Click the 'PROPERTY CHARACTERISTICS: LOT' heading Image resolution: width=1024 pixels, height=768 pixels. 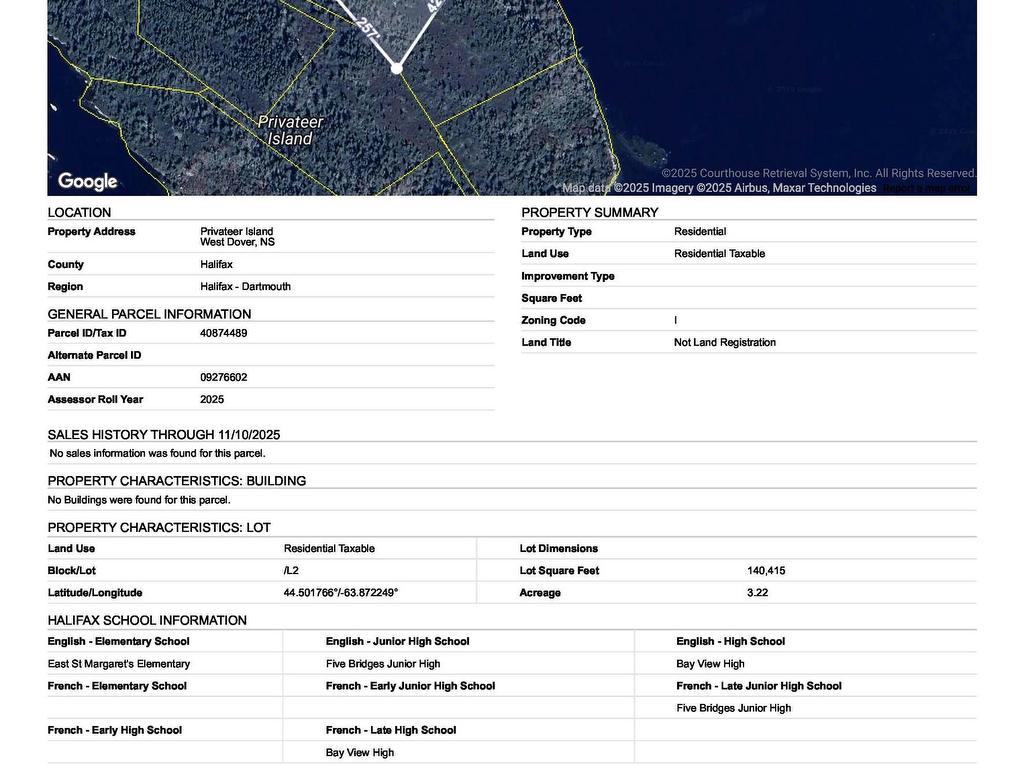pyautogui.click(x=159, y=528)
